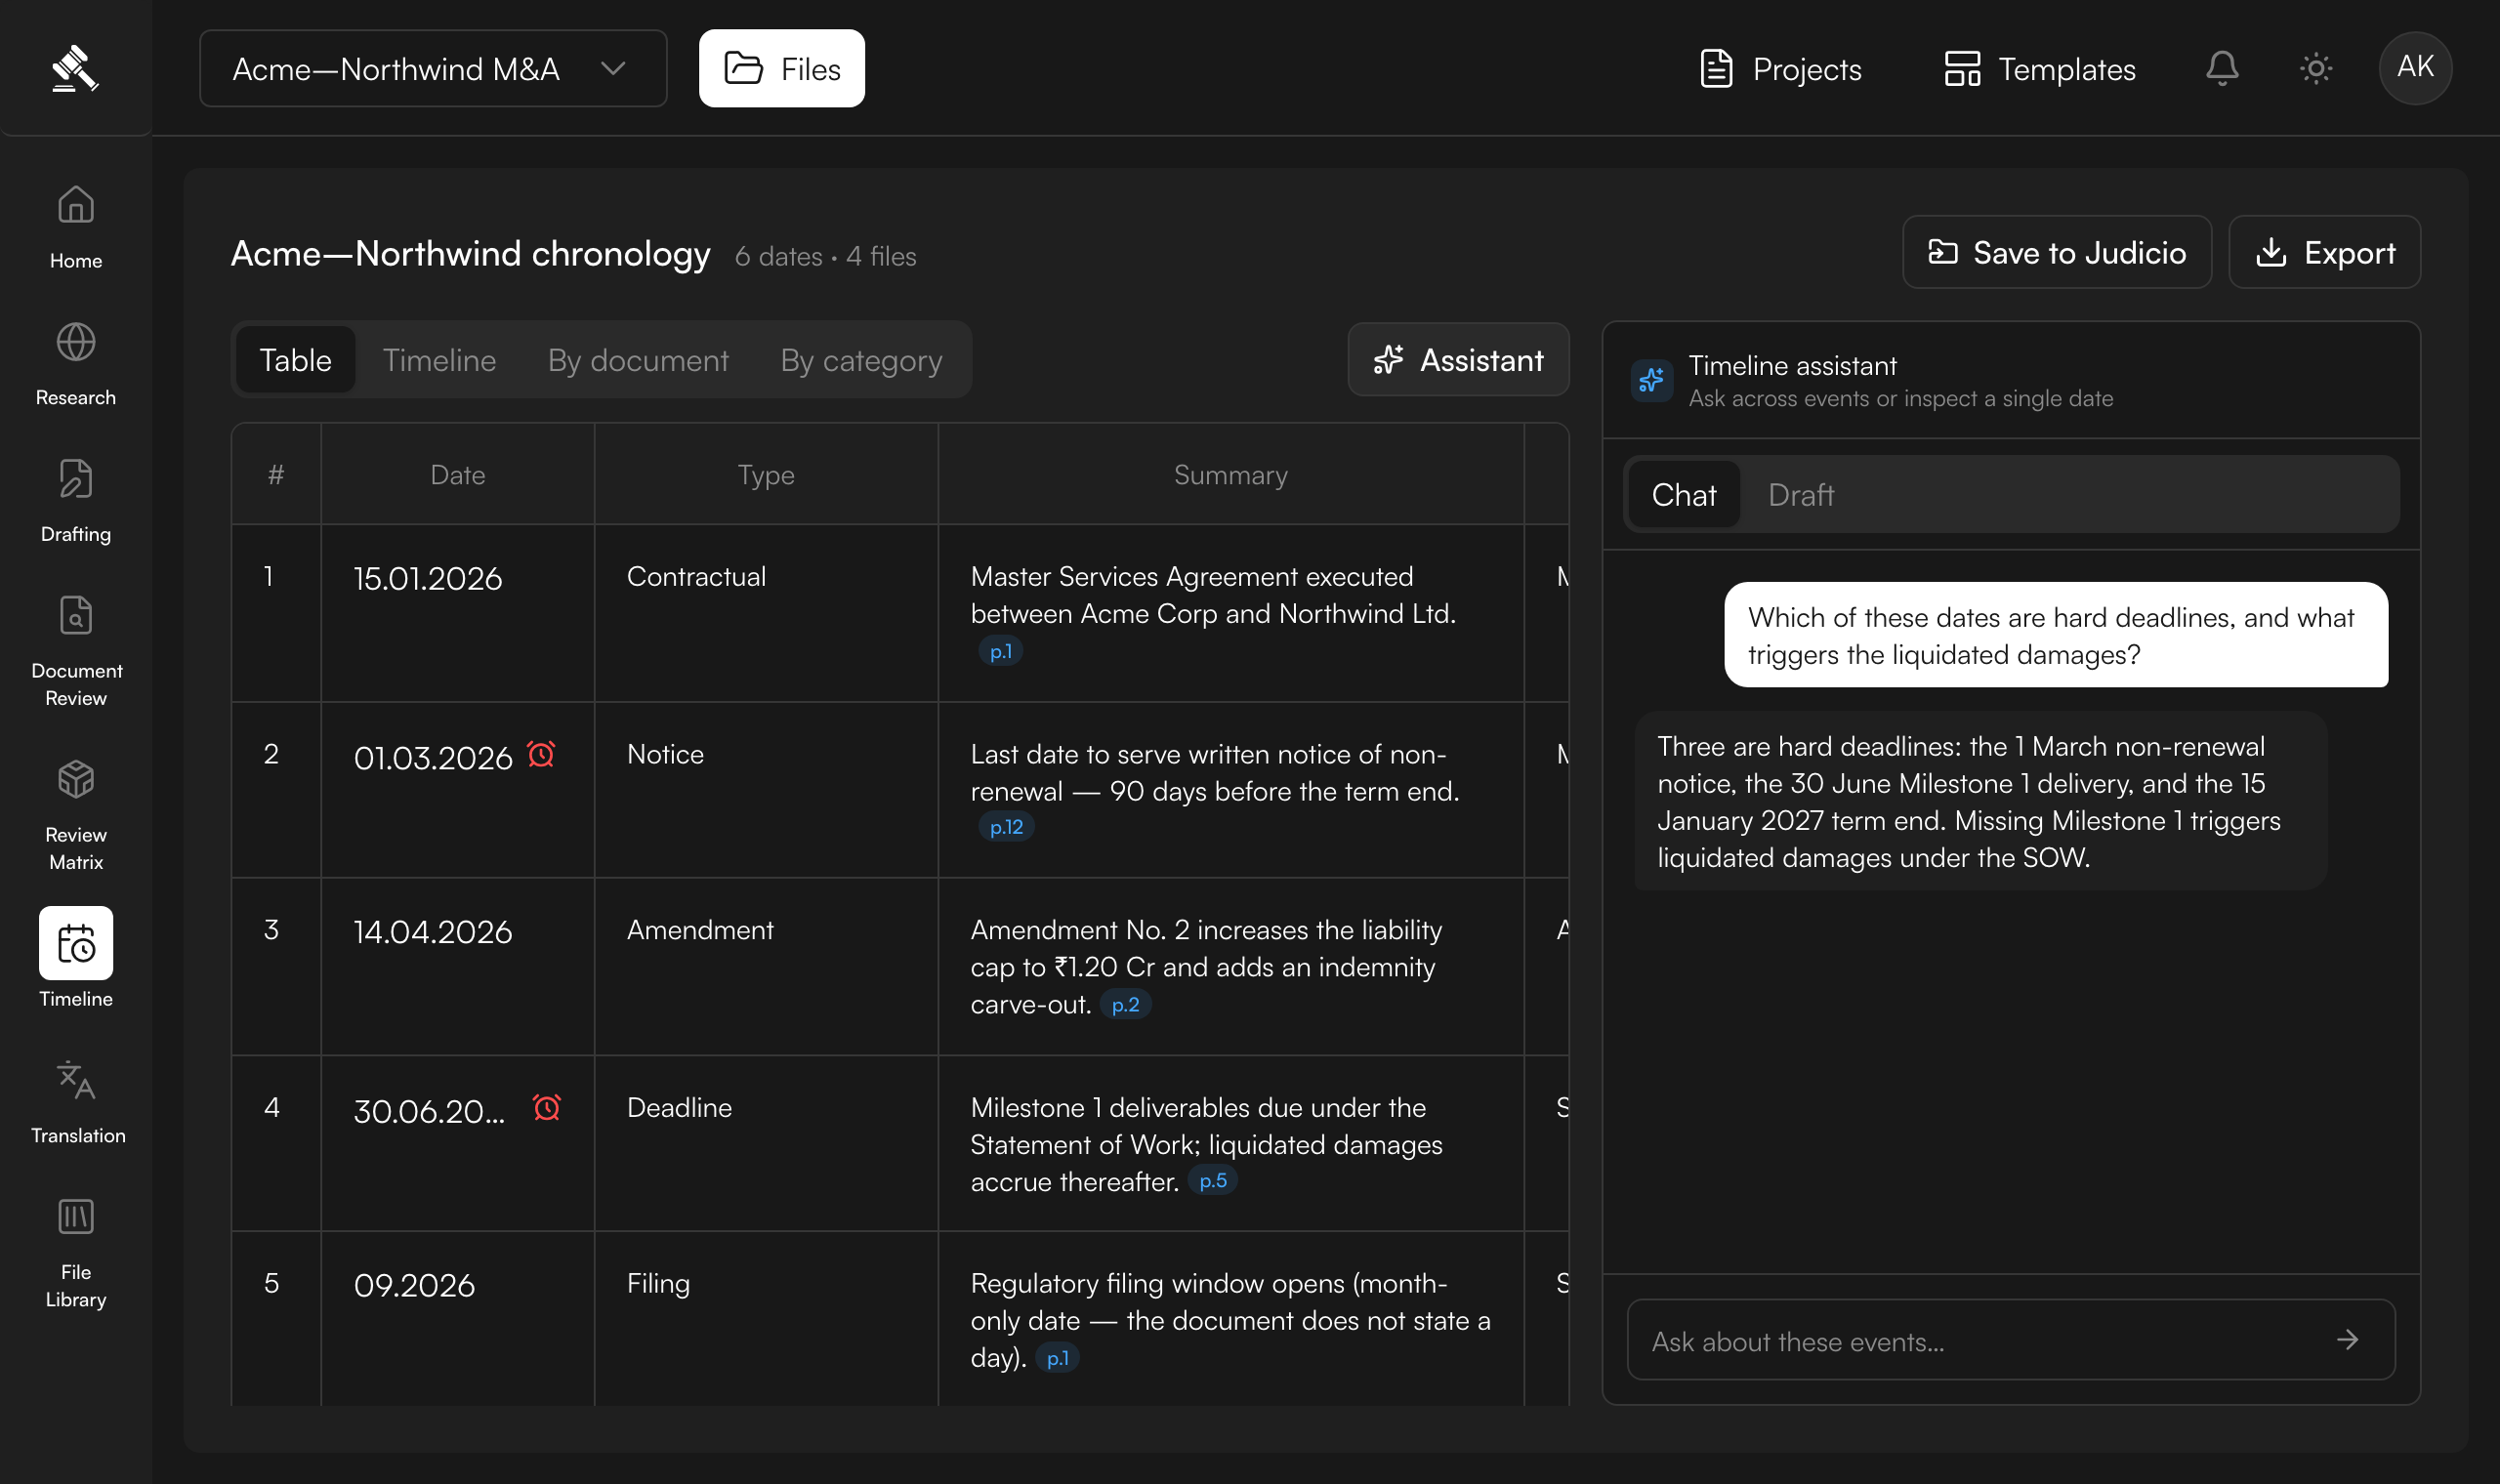Select the date 15.01.2026

point(428,578)
